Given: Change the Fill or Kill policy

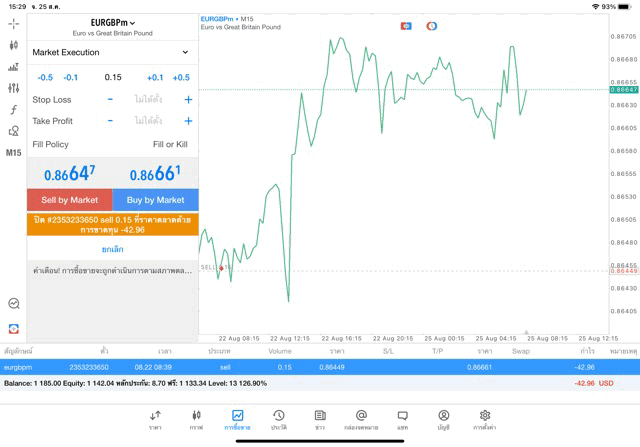Looking at the screenshot, I should coord(170,144).
